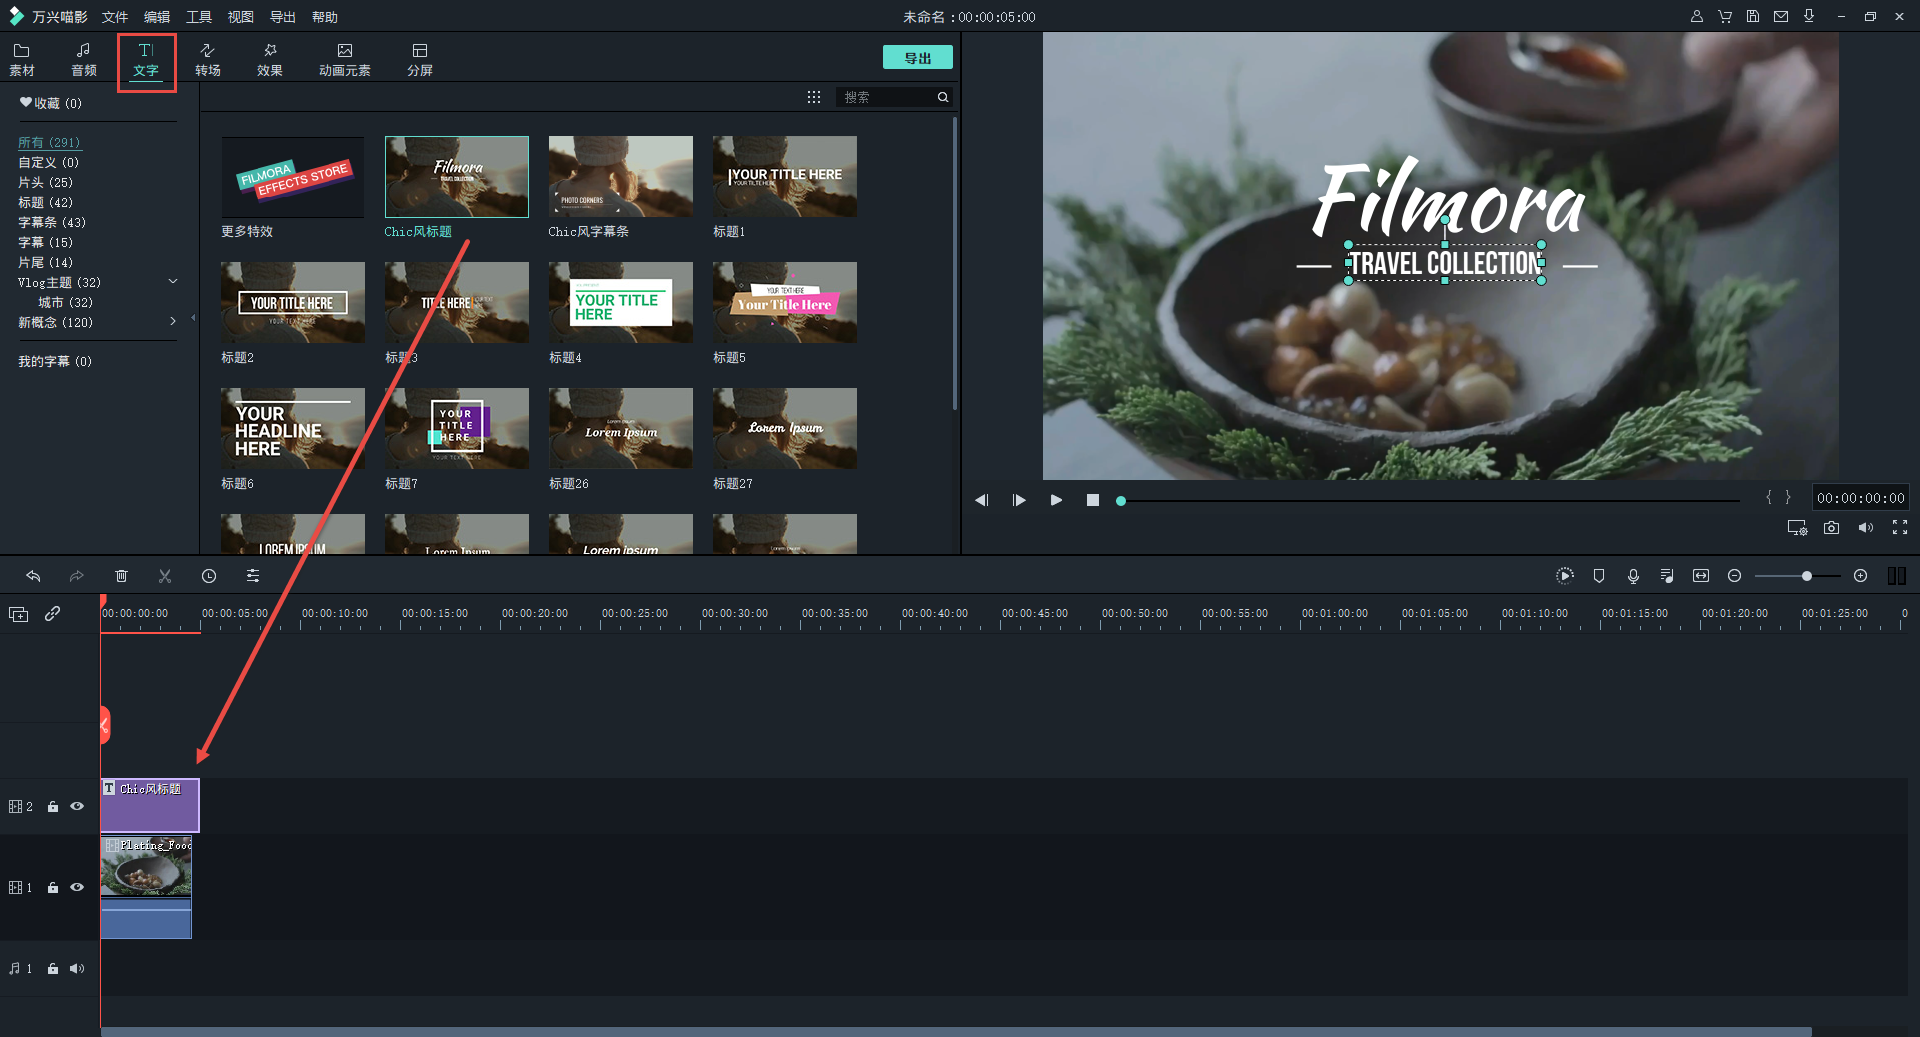Click the undo arrow in timeline toolbar
Screen dimensions: 1920x1037
(x=33, y=576)
